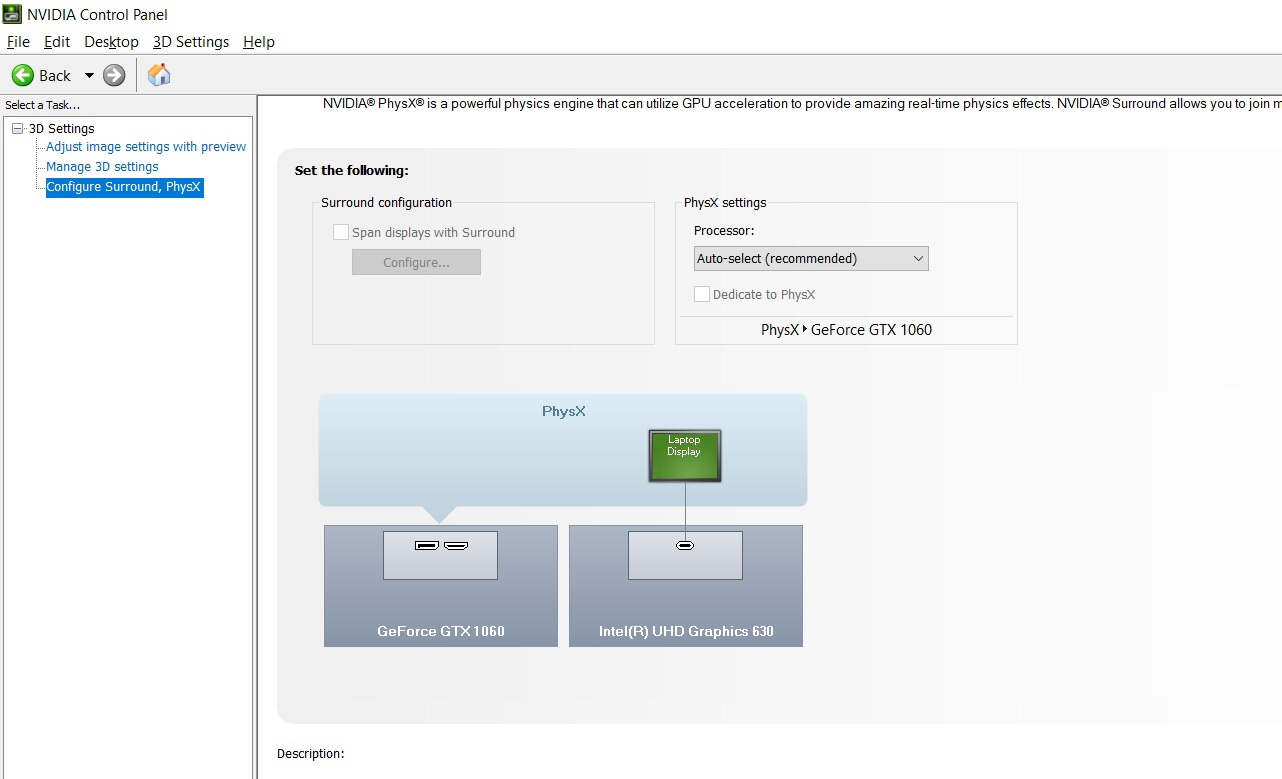Open Manage 3D settings page
Viewport: 1282px width, 779px height.
102,167
